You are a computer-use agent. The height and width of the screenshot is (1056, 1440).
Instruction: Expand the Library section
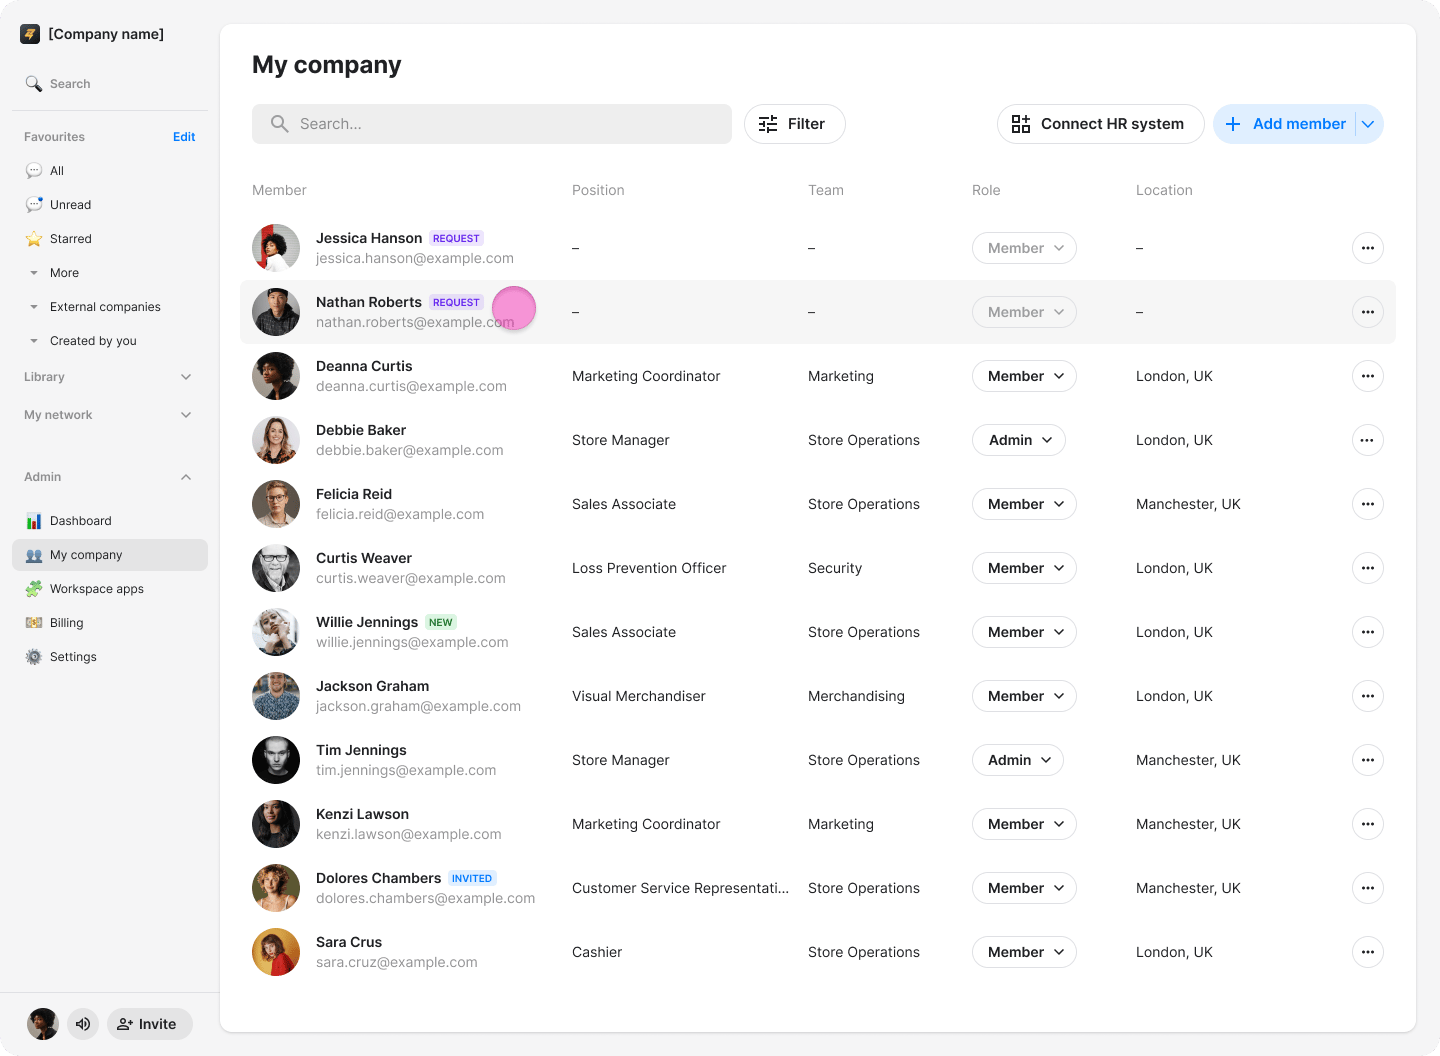(186, 377)
